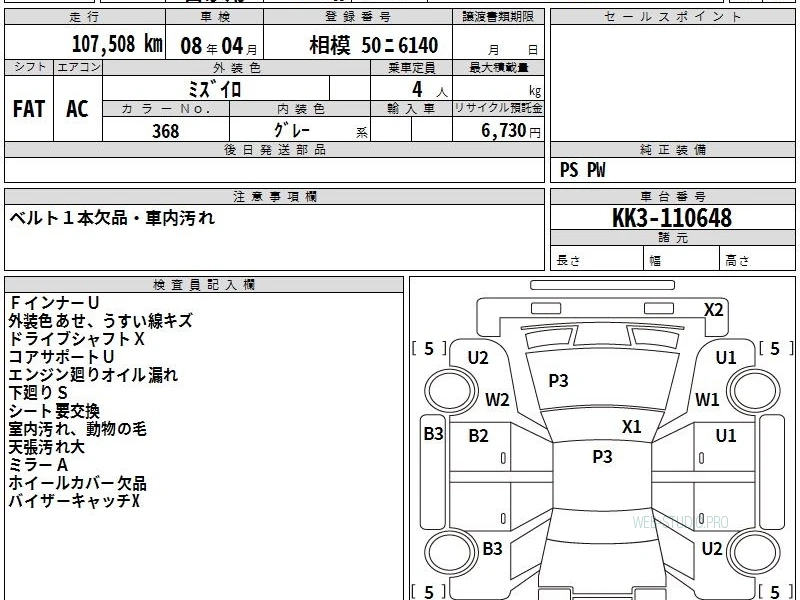This screenshot has height=600, width=800.
Task: Click the 輸入車 header
Action: (411, 109)
